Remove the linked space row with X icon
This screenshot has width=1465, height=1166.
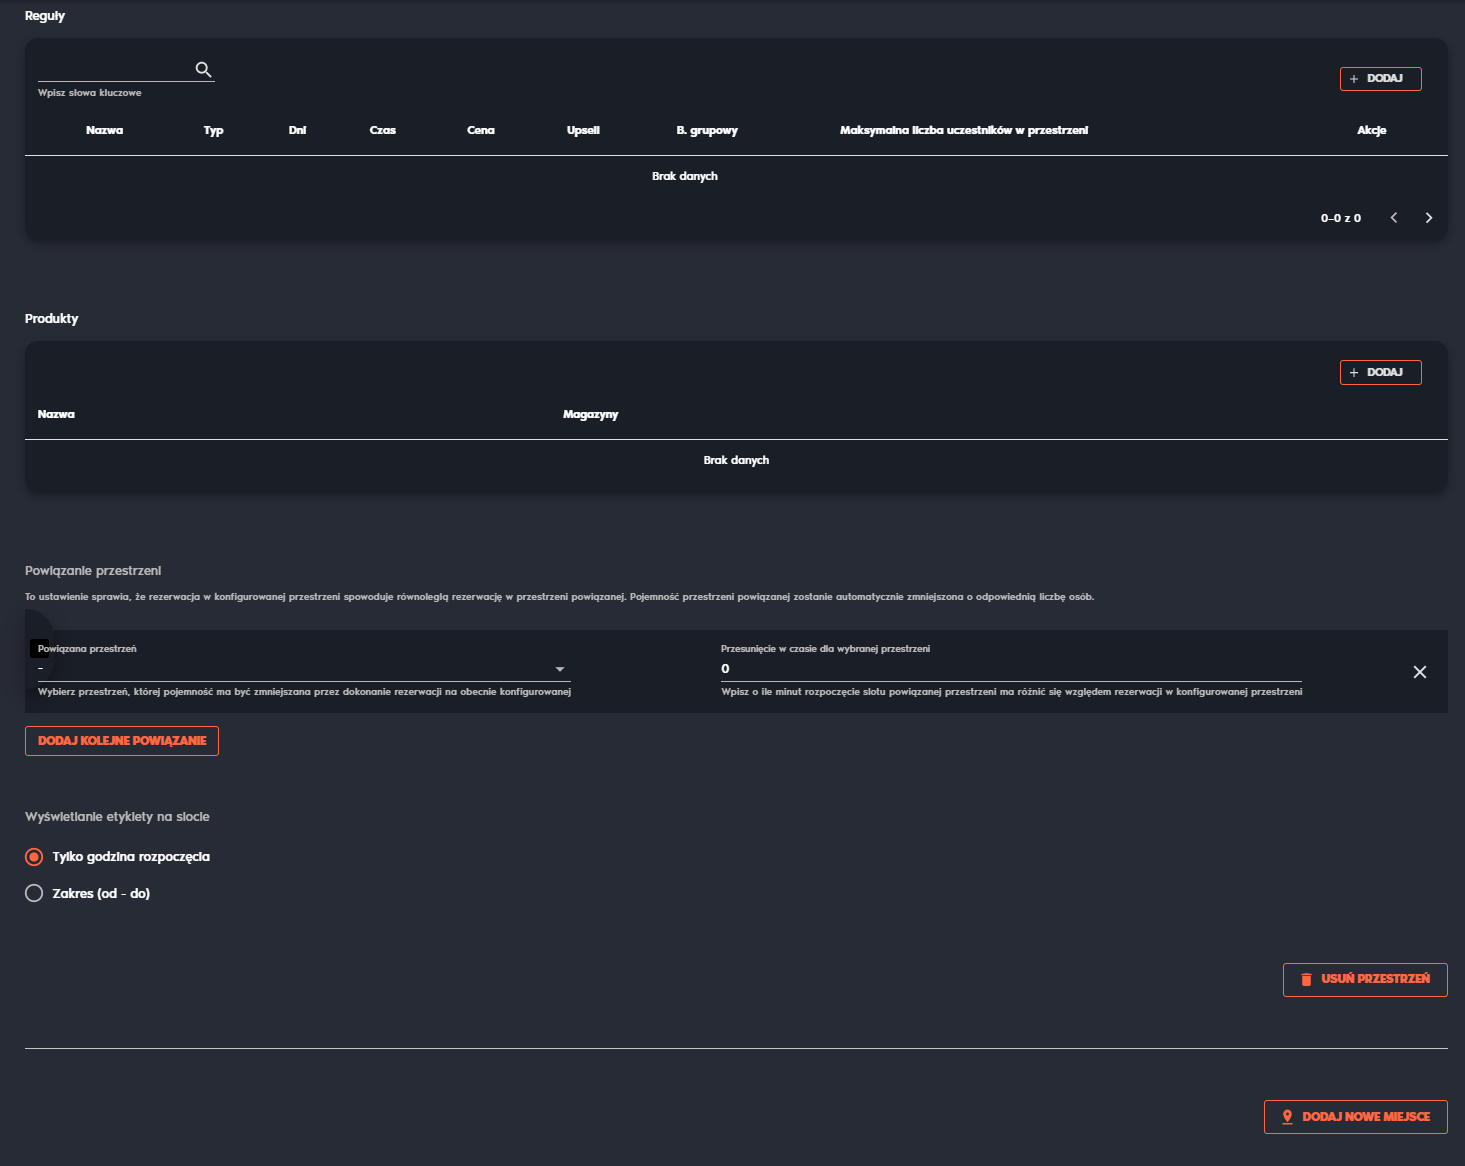(1420, 672)
